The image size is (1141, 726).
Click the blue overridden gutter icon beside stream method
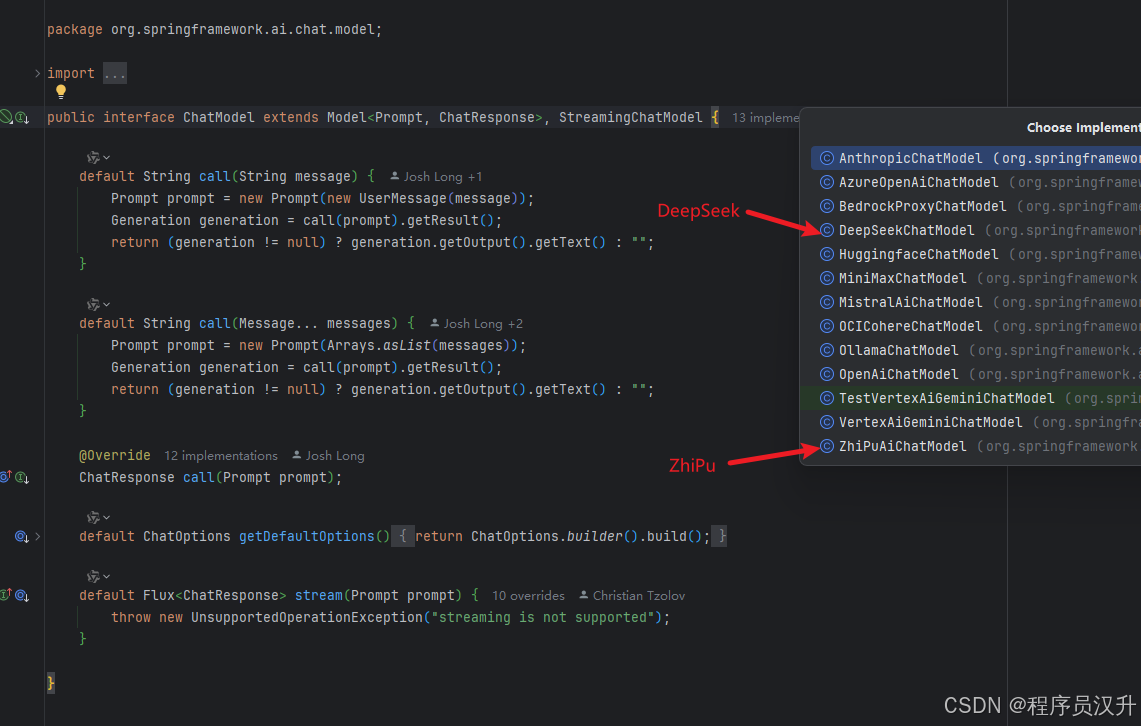22,596
